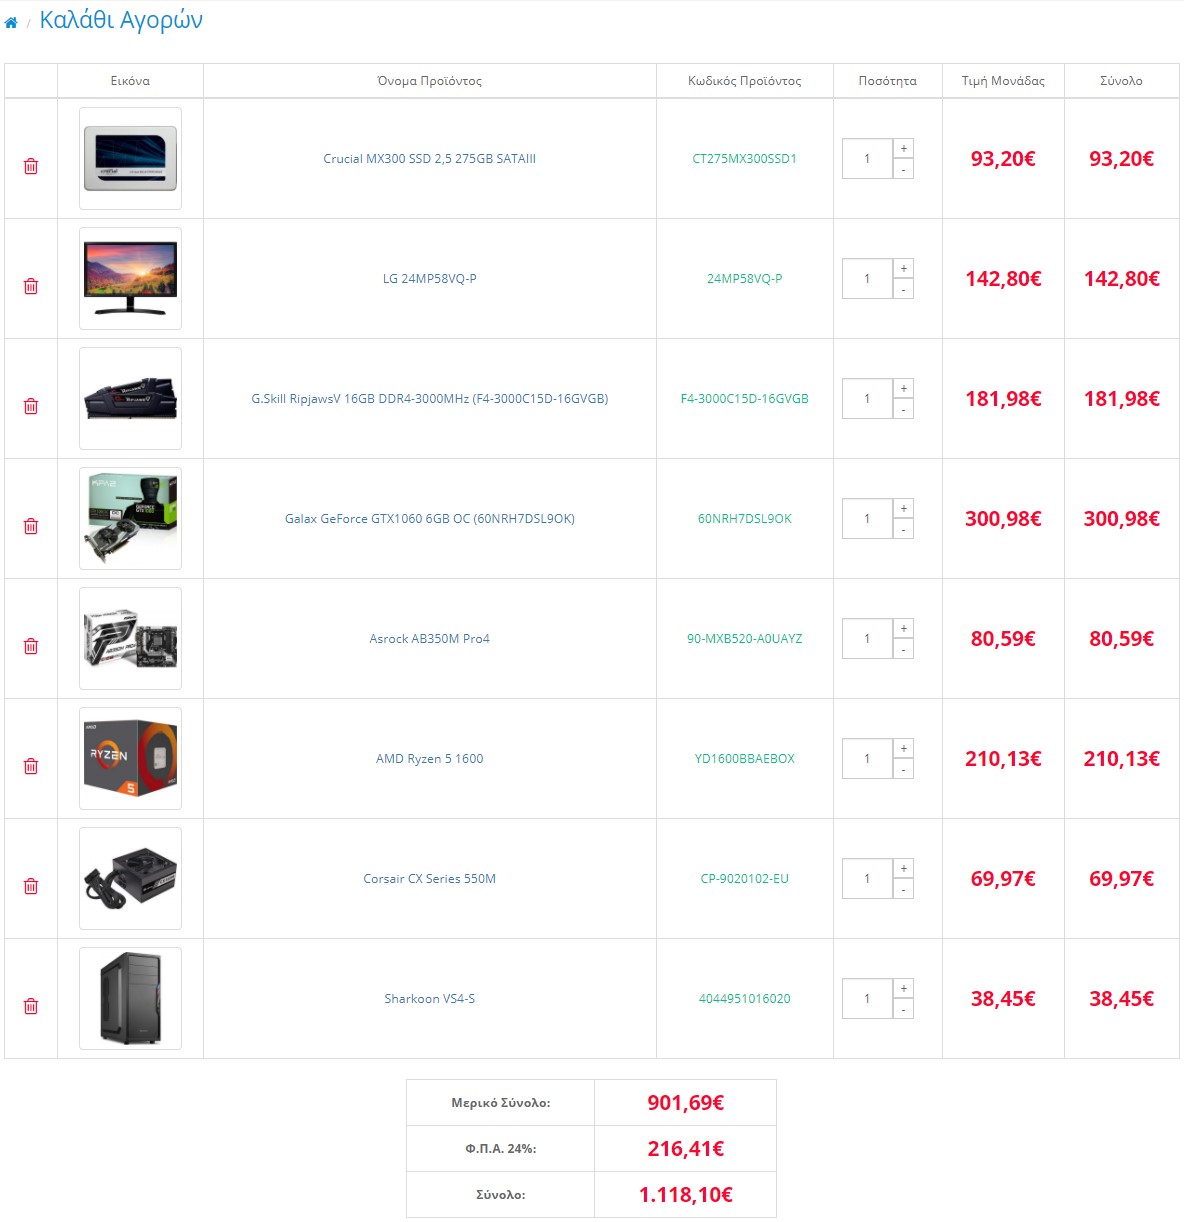This screenshot has height=1222, width=1184.
Task: Open Galax GeForce GTX1060 6GB OC link
Action: [x=430, y=519]
